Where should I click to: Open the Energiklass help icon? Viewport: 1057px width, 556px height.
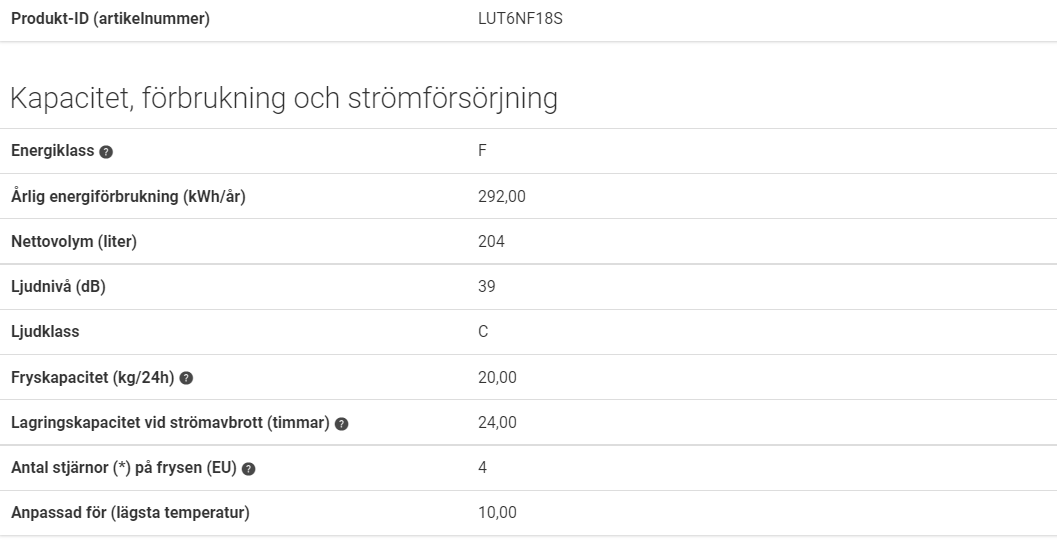[106, 152]
